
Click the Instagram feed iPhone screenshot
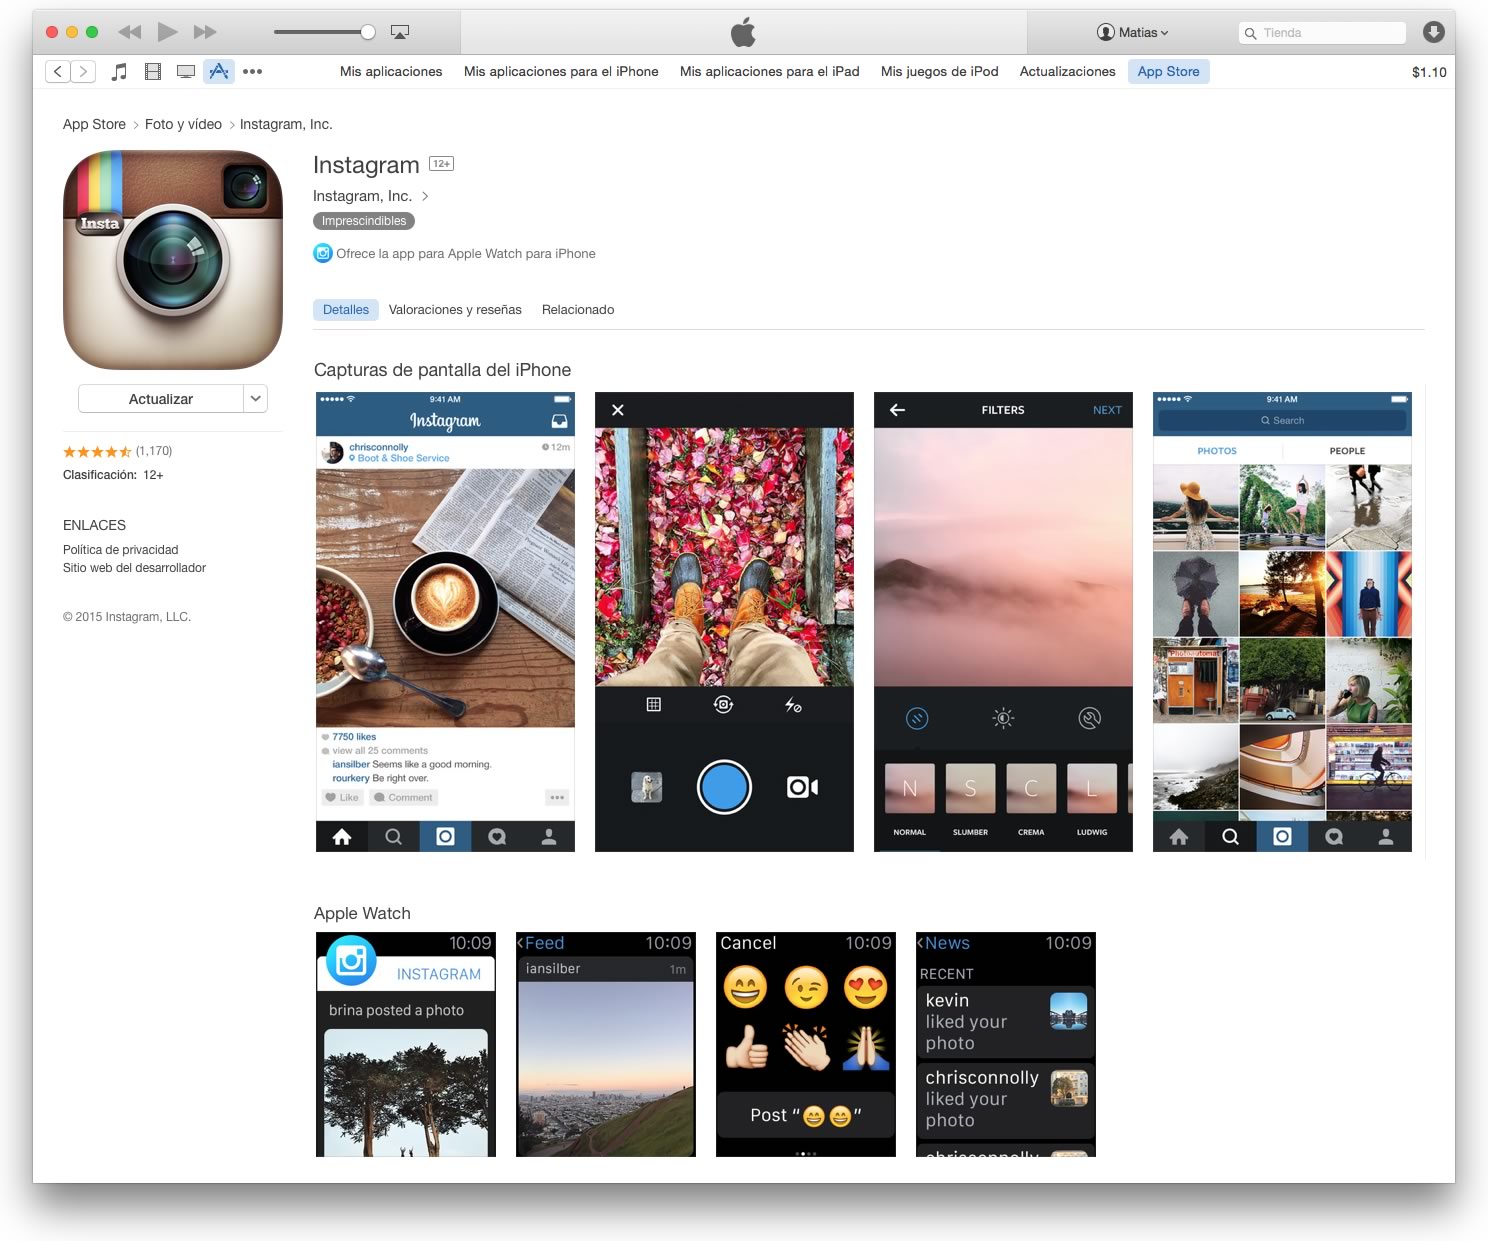445,622
